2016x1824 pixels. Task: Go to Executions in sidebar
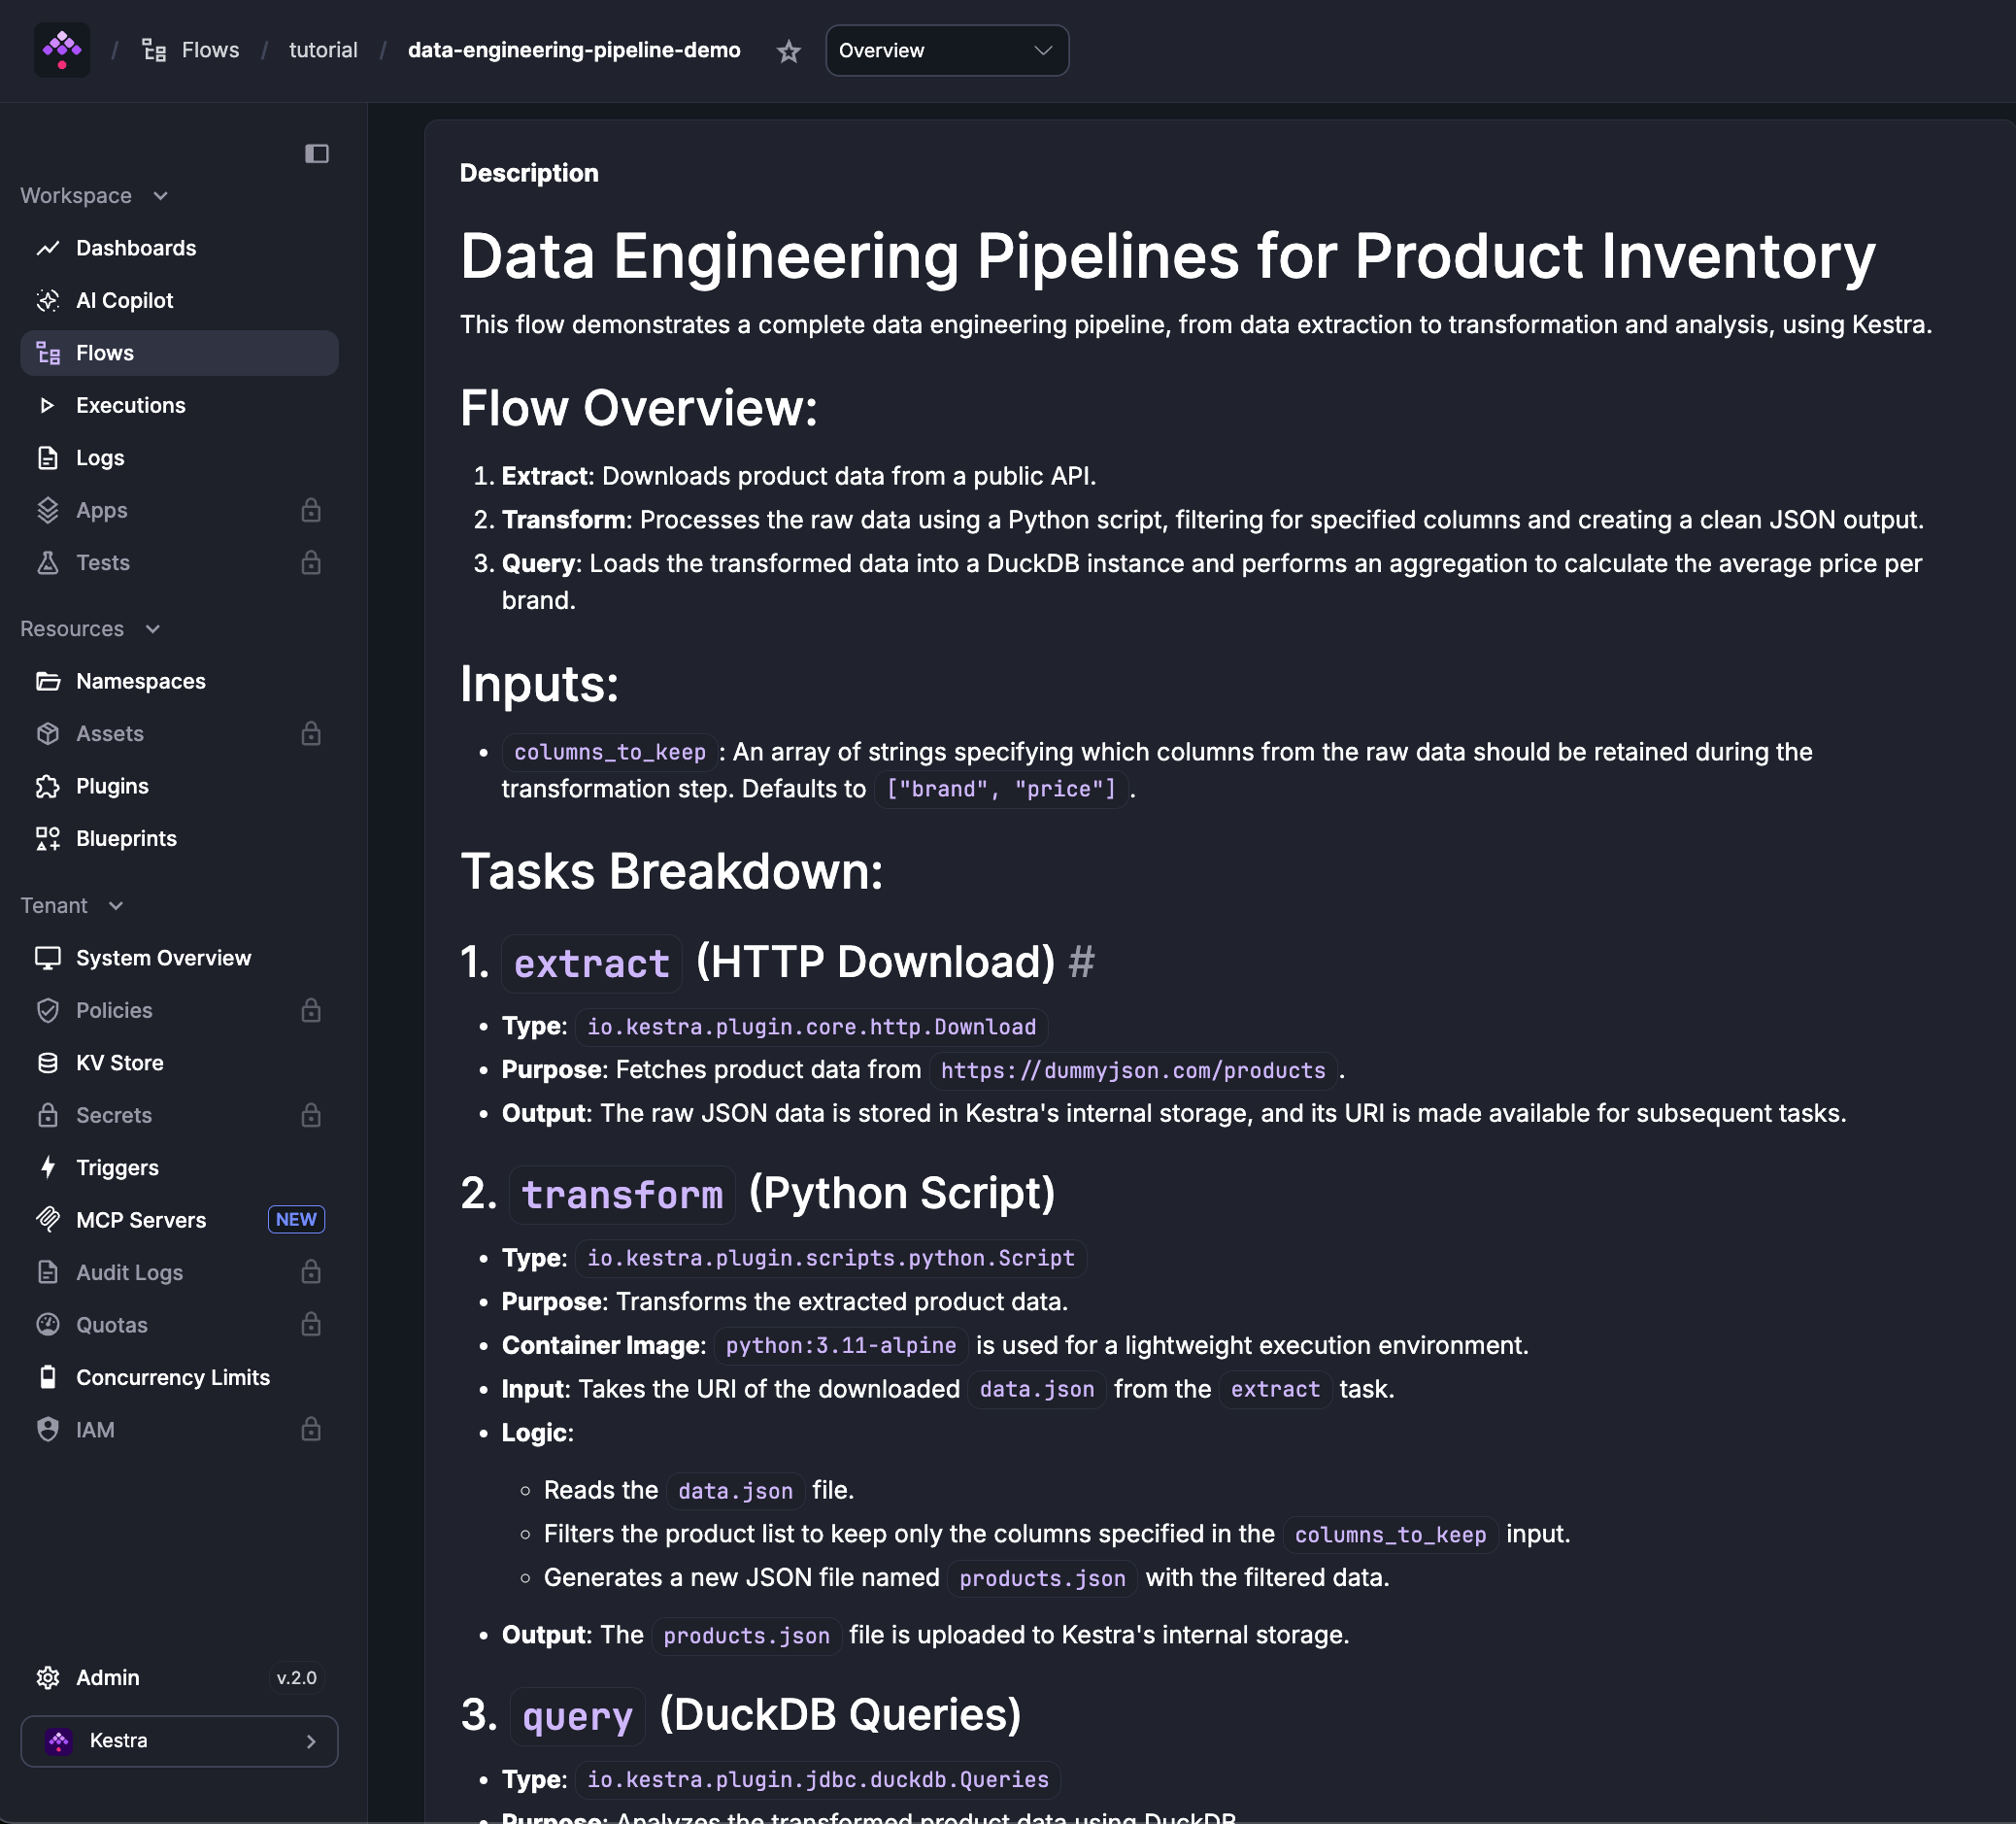coord(179,405)
